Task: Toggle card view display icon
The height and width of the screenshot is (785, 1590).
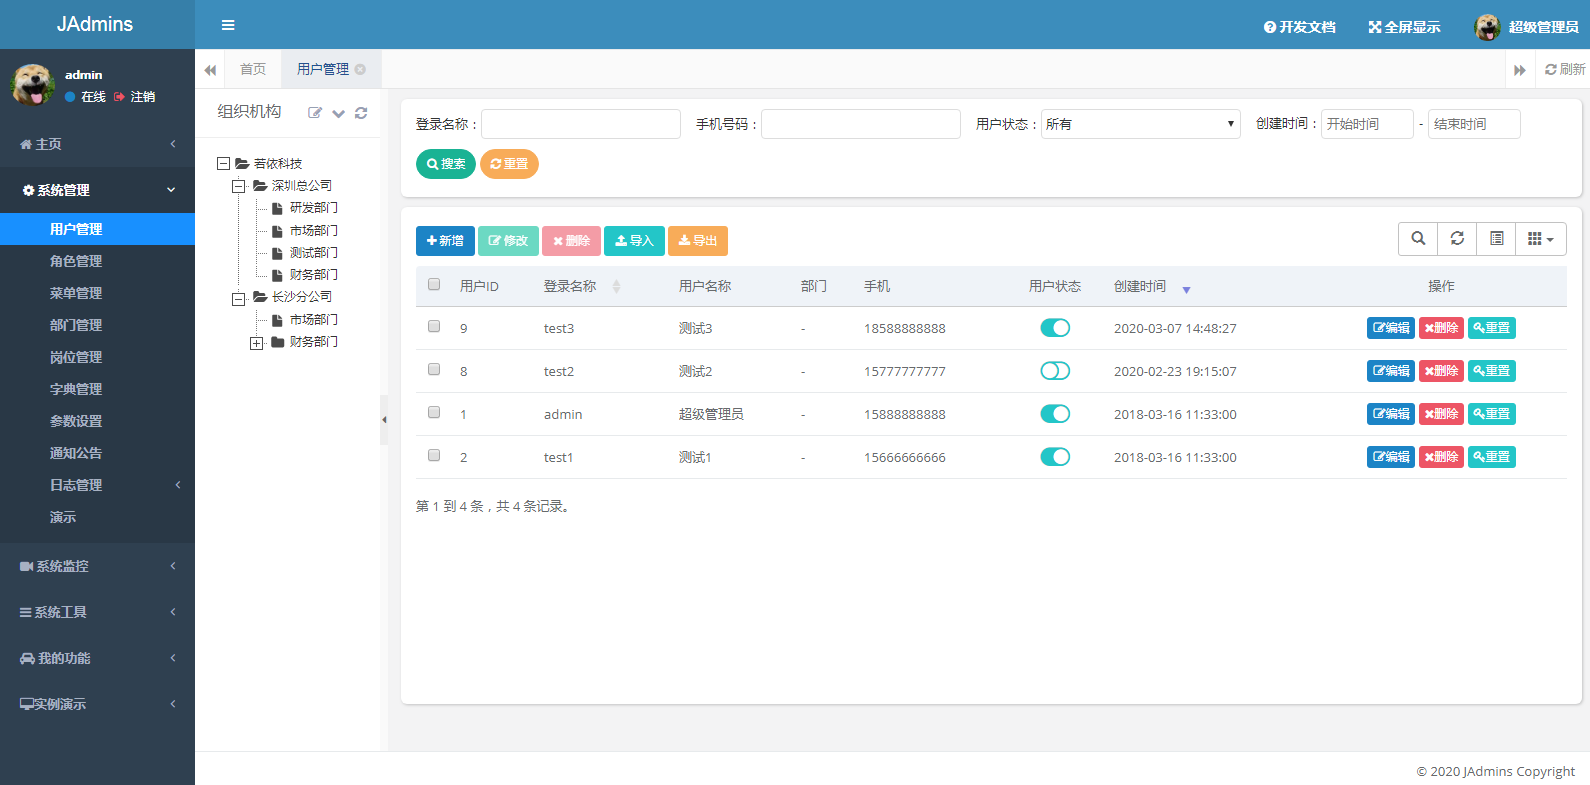Action: pyautogui.click(x=1496, y=239)
